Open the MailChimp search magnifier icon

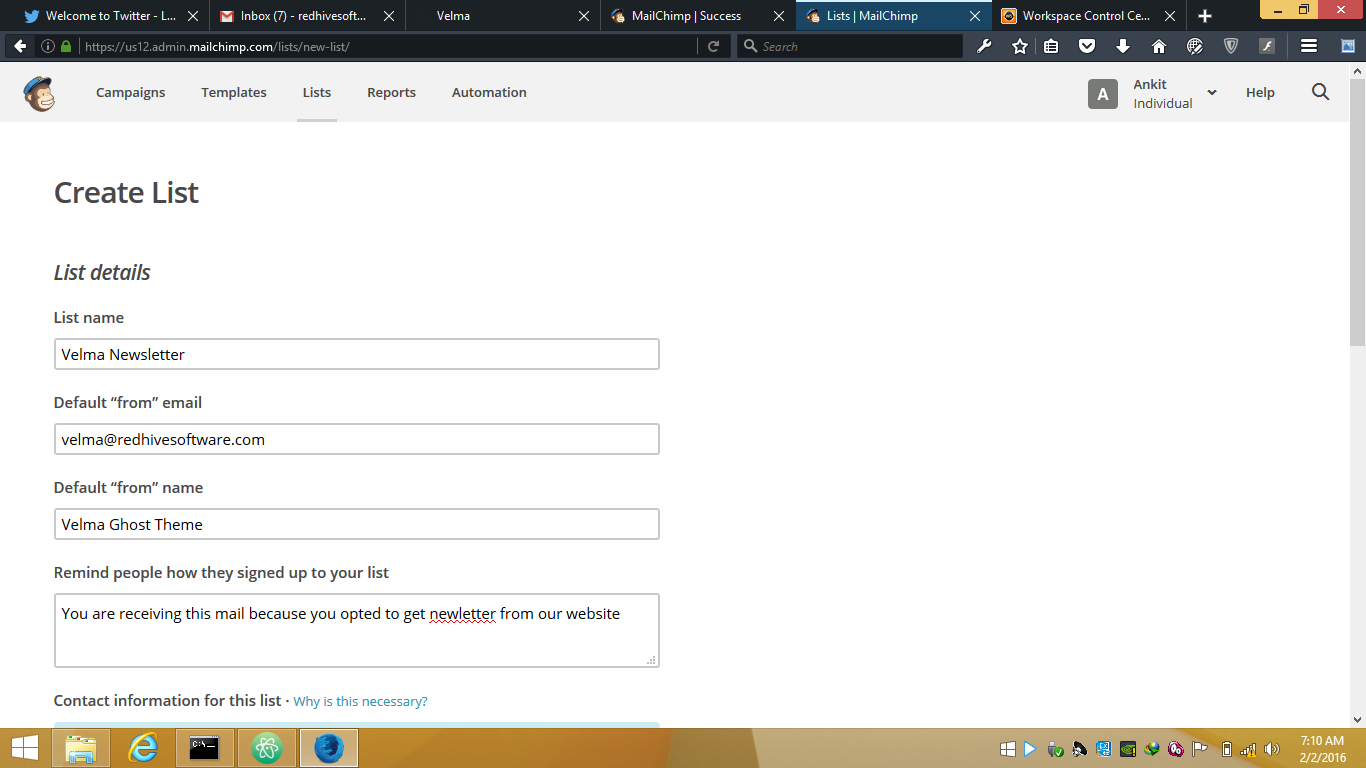(1320, 92)
